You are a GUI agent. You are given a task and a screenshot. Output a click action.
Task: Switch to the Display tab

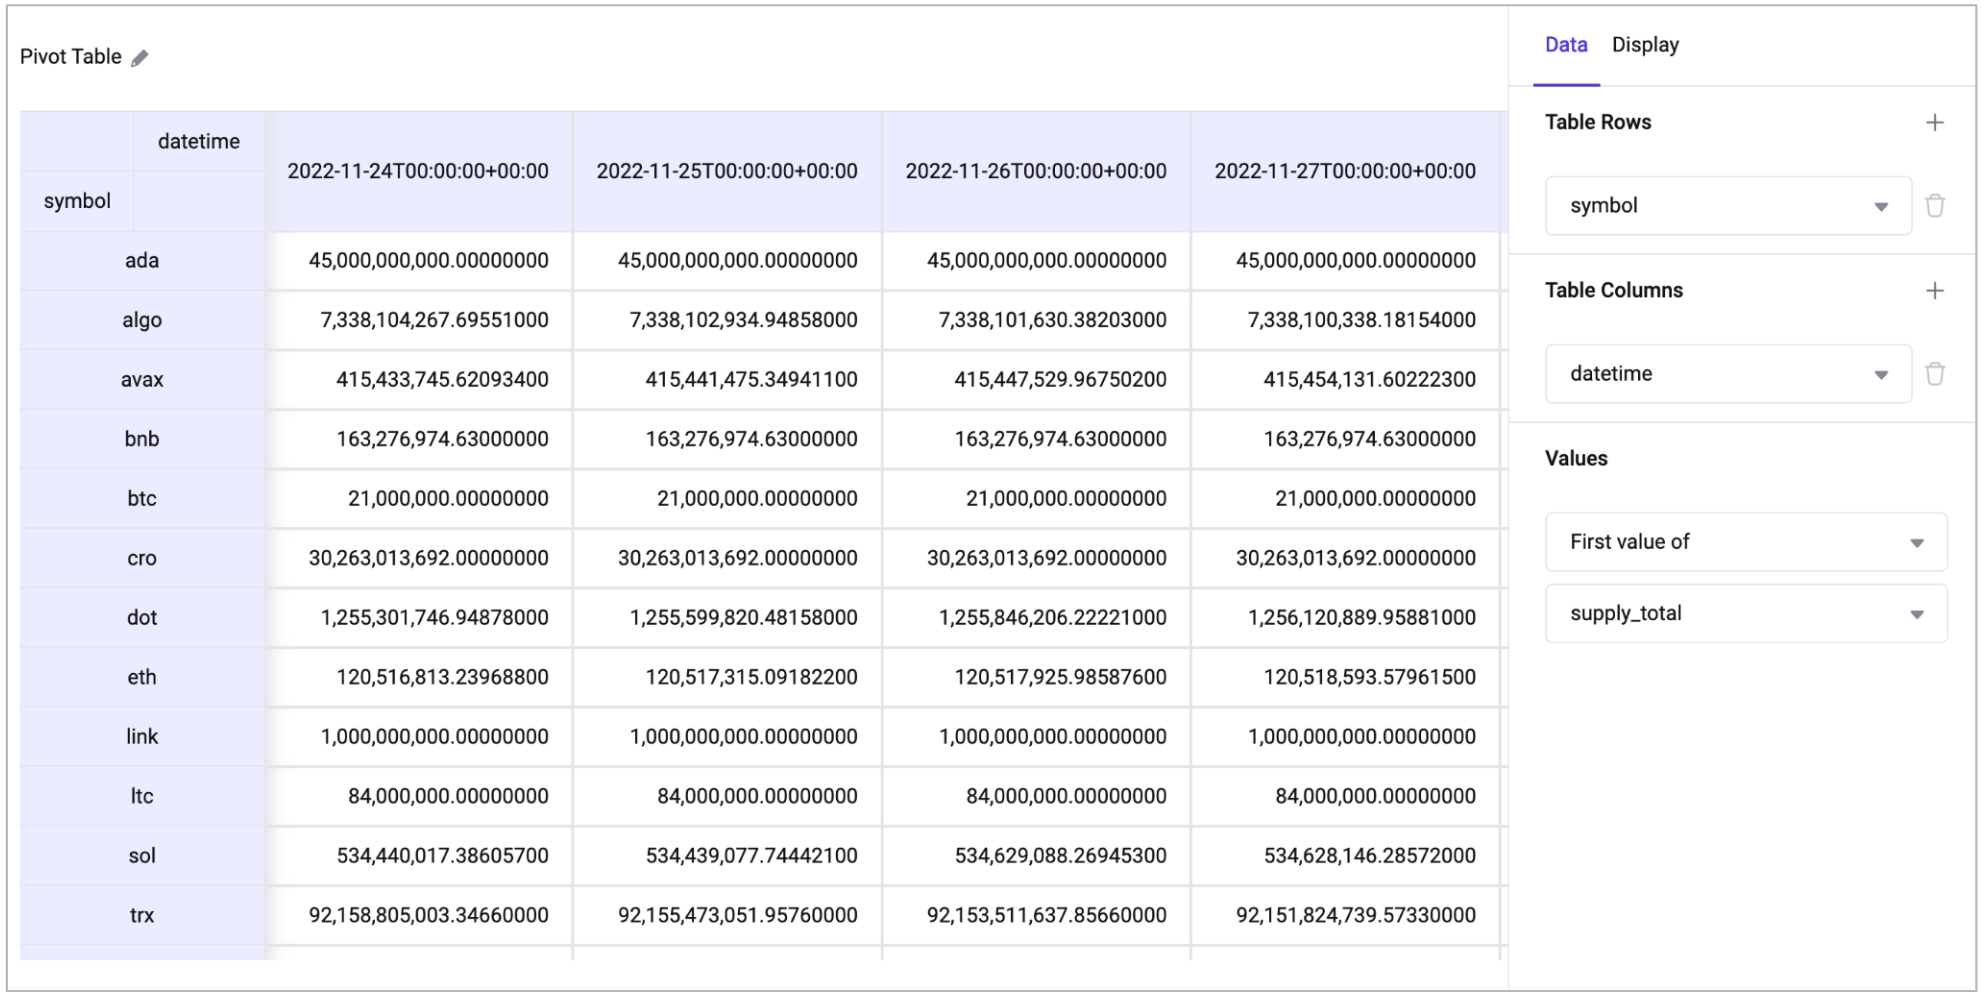tap(1644, 45)
